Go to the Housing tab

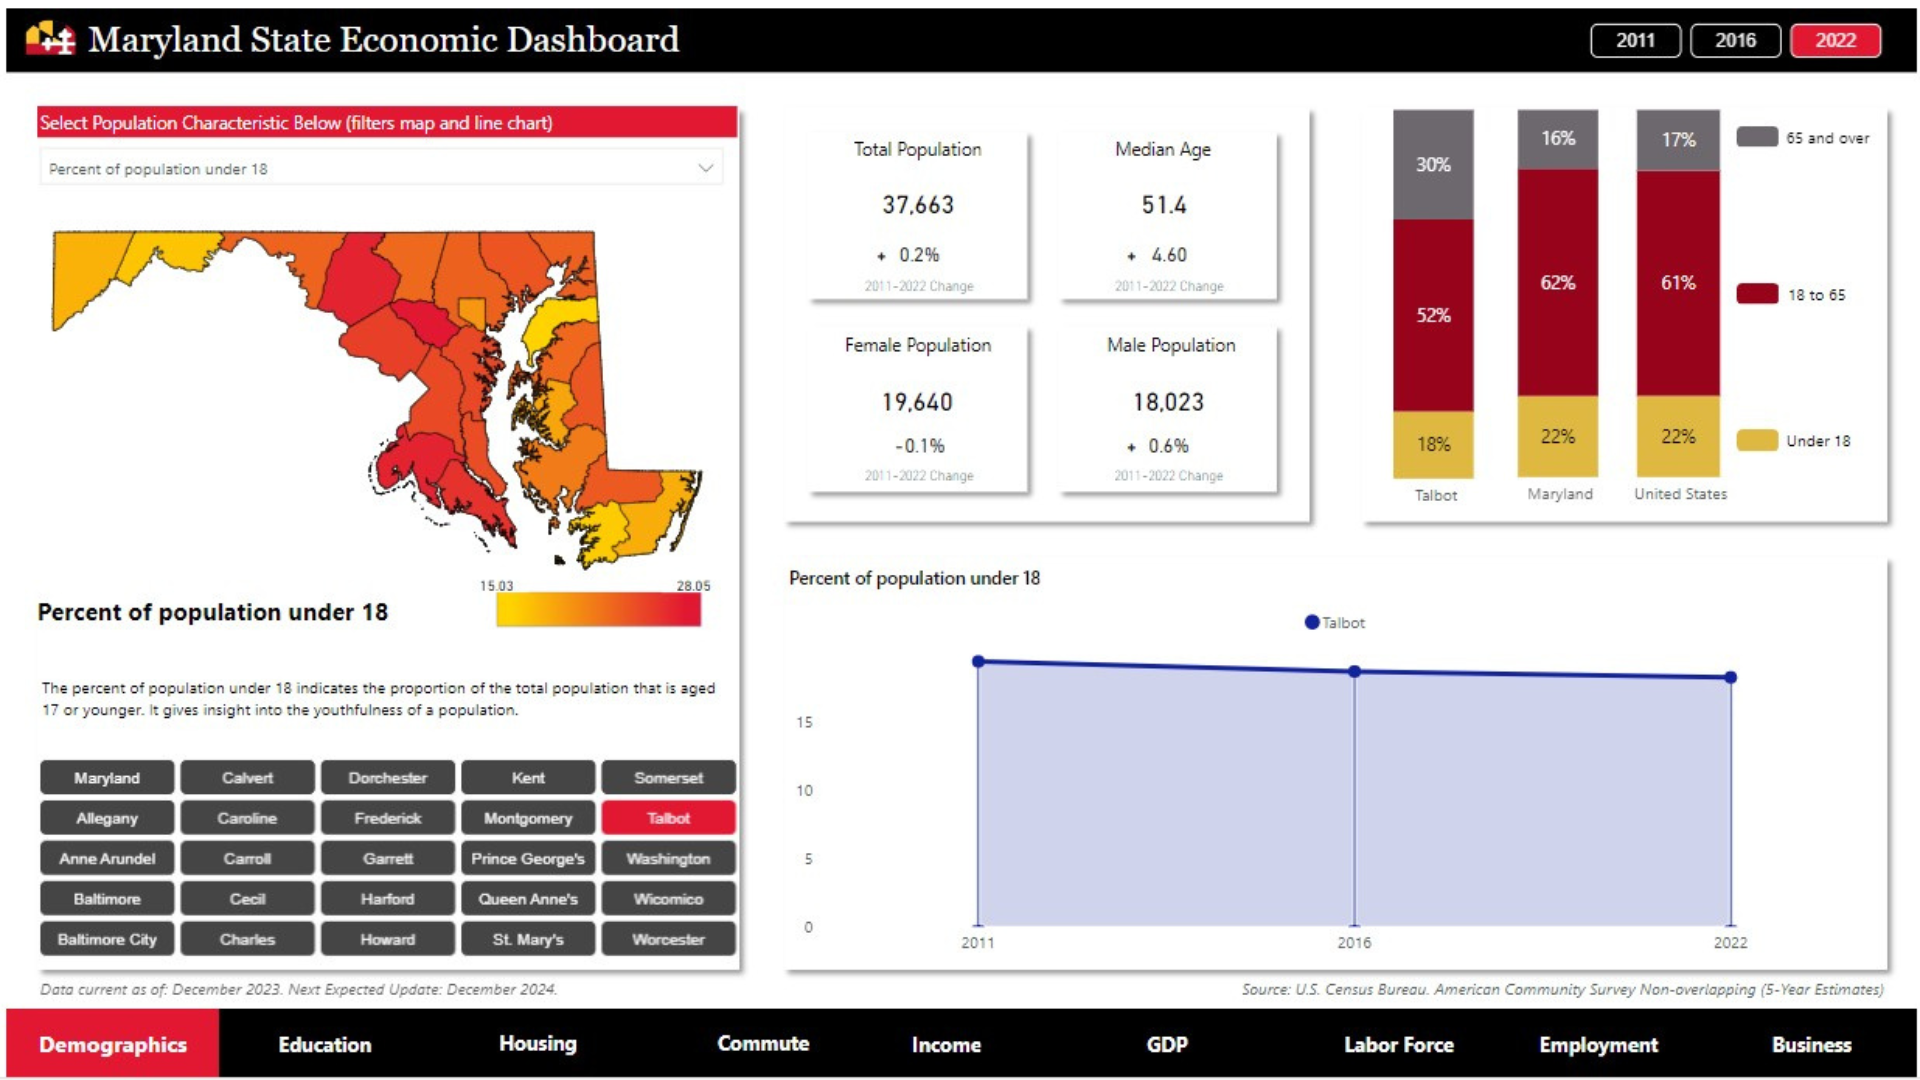[x=537, y=1043]
